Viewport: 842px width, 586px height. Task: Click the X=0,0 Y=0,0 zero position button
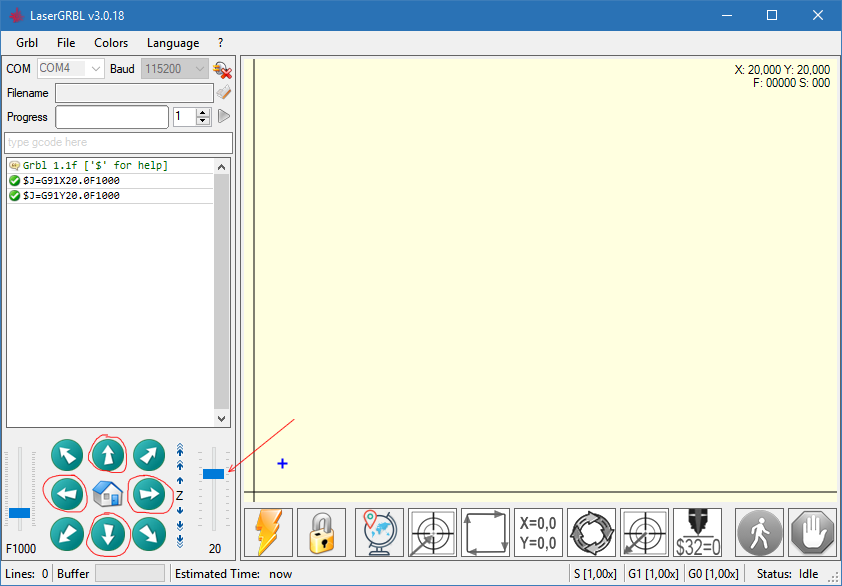[x=538, y=532]
